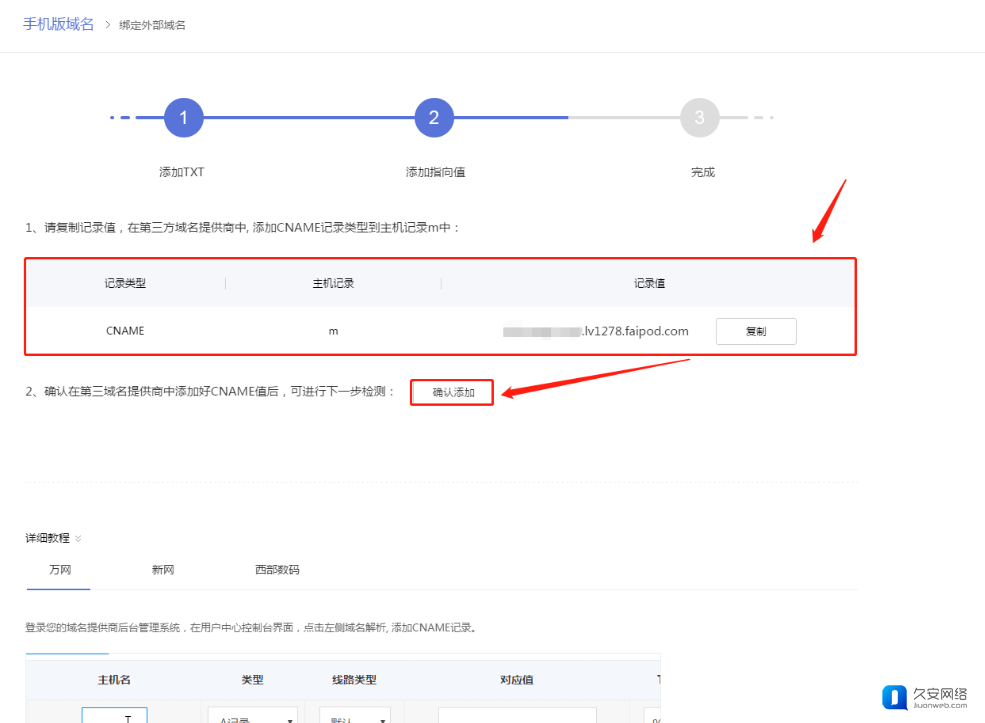Click step 3 circle 完成
Screen dimensions: 985x723
pyautogui.click(x=699, y=118)
